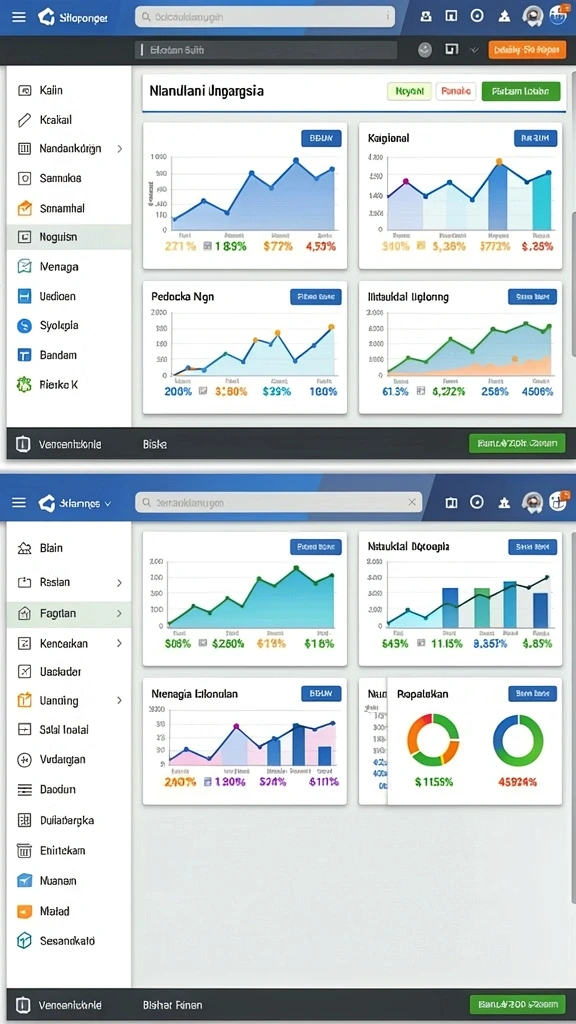The width and height of the screenshot is (576, 1024).
Task: Expand the Raslan submenu arrow
Action: click(x=119, y=583)
